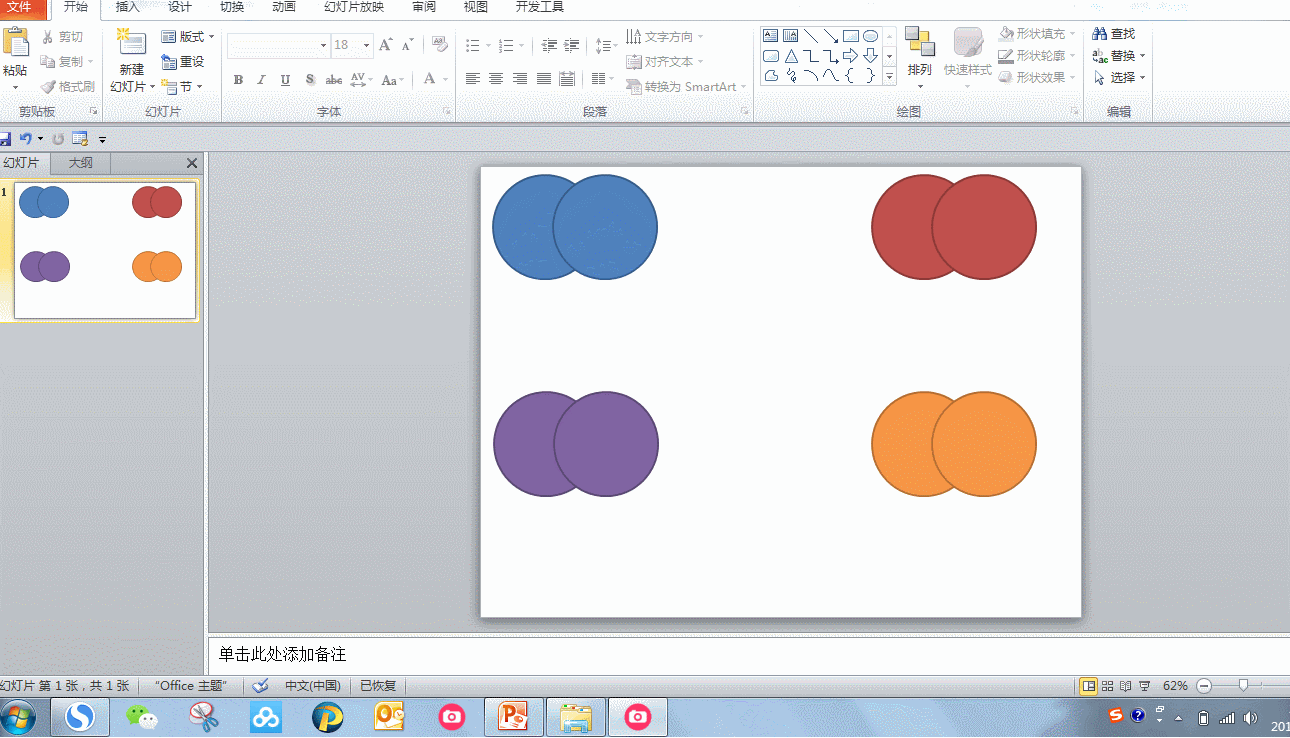Toggle Italic text formatting
1290x738 pixels.
coord(262,80)
